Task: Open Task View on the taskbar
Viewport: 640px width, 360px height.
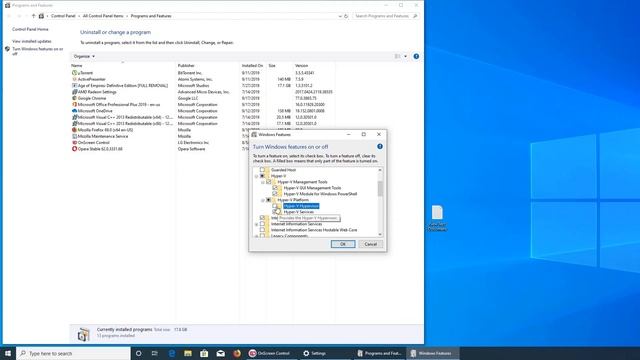Action: [155, 353]
